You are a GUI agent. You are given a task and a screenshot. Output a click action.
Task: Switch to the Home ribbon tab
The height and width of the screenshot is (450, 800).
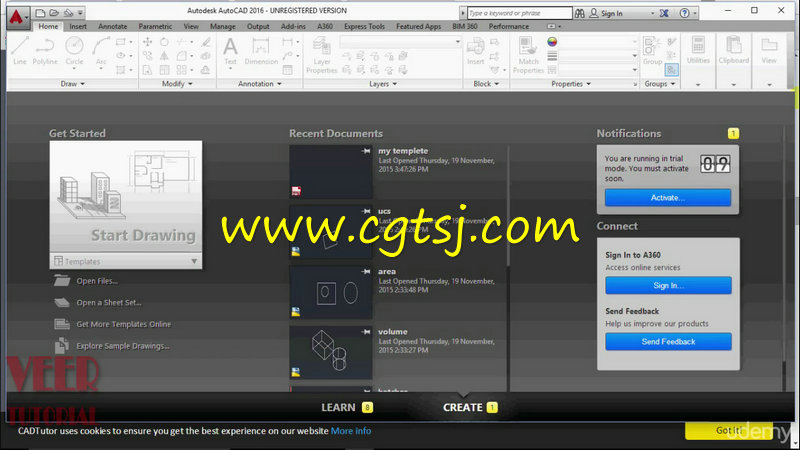48,26
